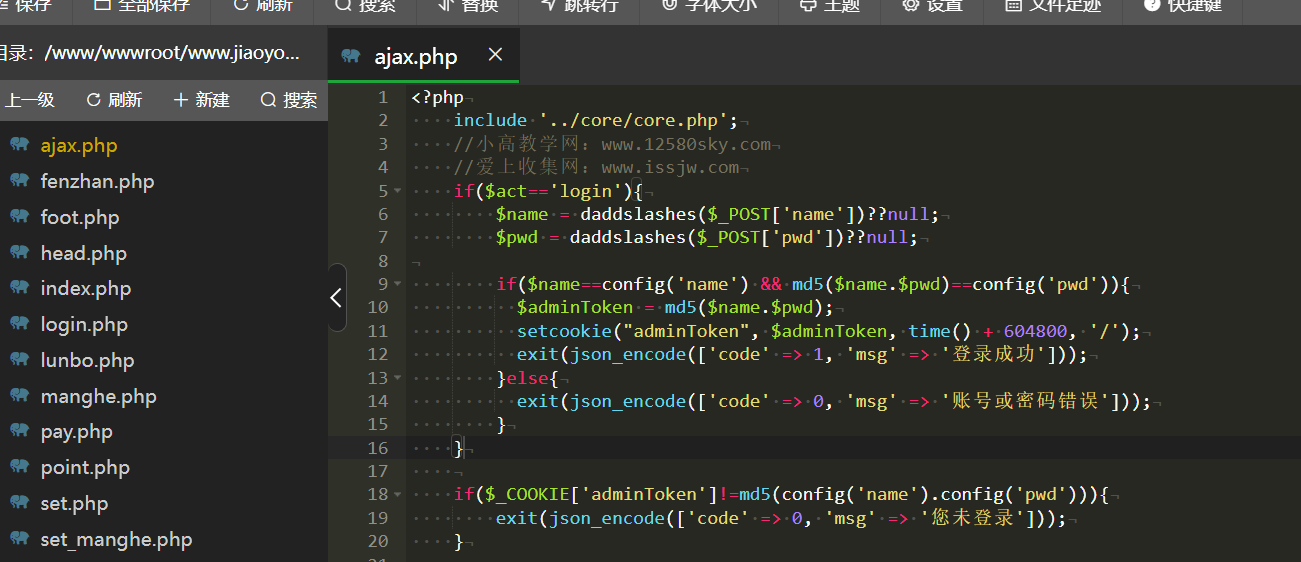Click the comment with www.12580sky.com
The image size is (1301, 562).
pos(612,144)
